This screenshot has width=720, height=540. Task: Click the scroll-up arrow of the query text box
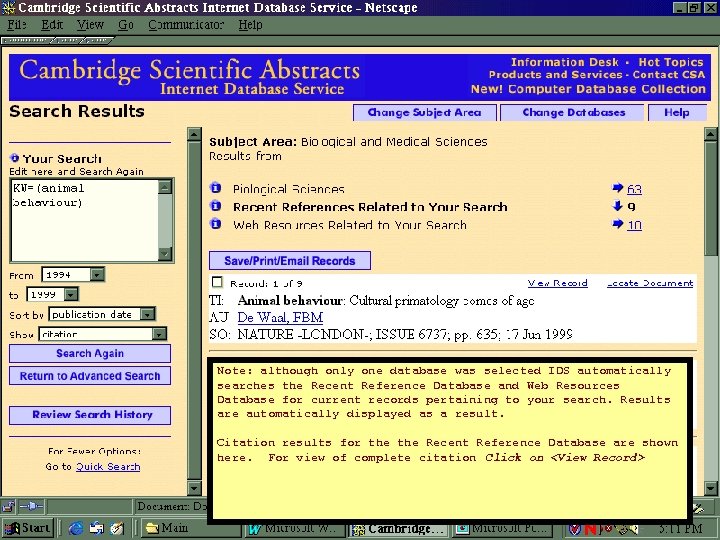[165, 186]
